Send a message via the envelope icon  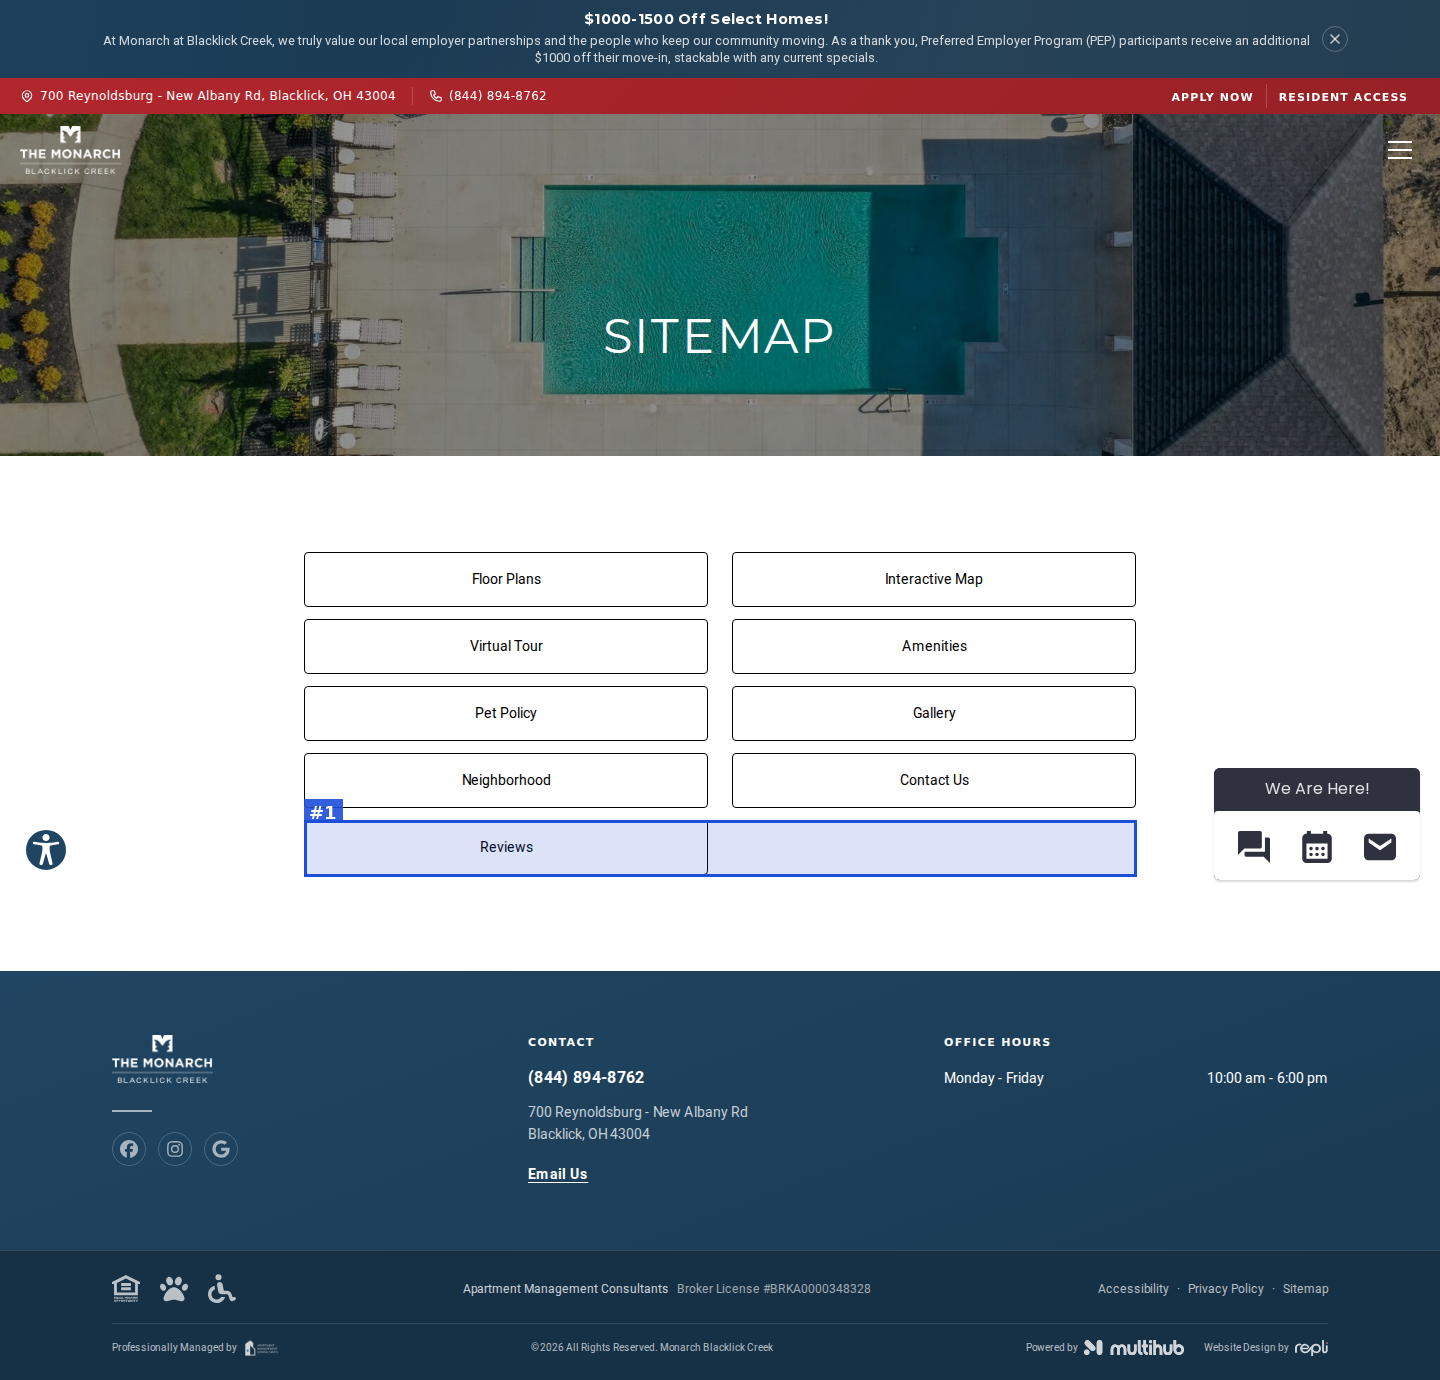(x=1380, y=847)
